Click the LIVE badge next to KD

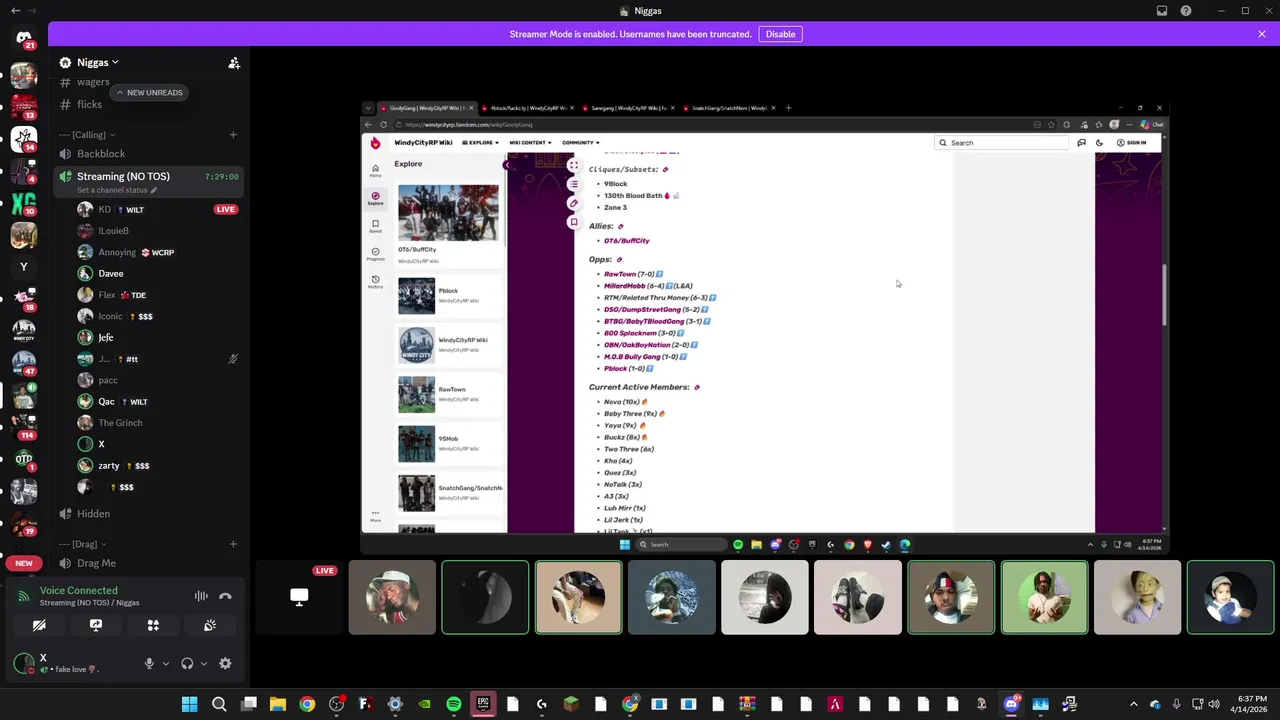pyautogui.click(x=226, y=210)
